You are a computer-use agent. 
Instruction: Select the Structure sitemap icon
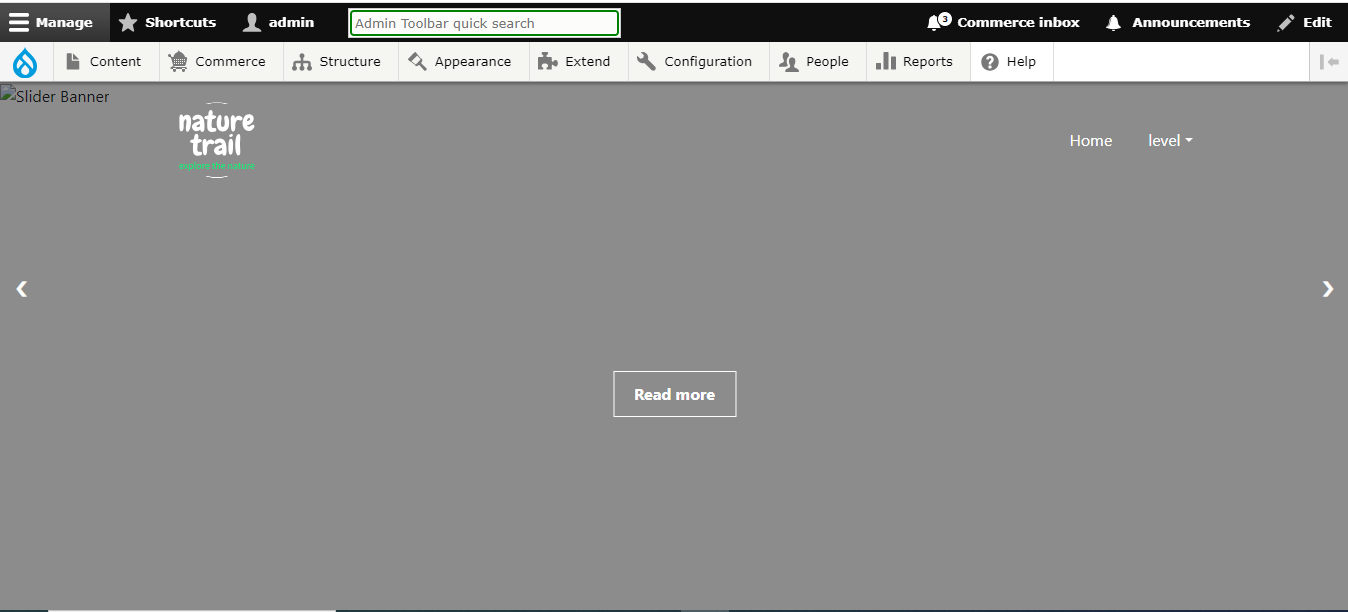coord(302,61)
